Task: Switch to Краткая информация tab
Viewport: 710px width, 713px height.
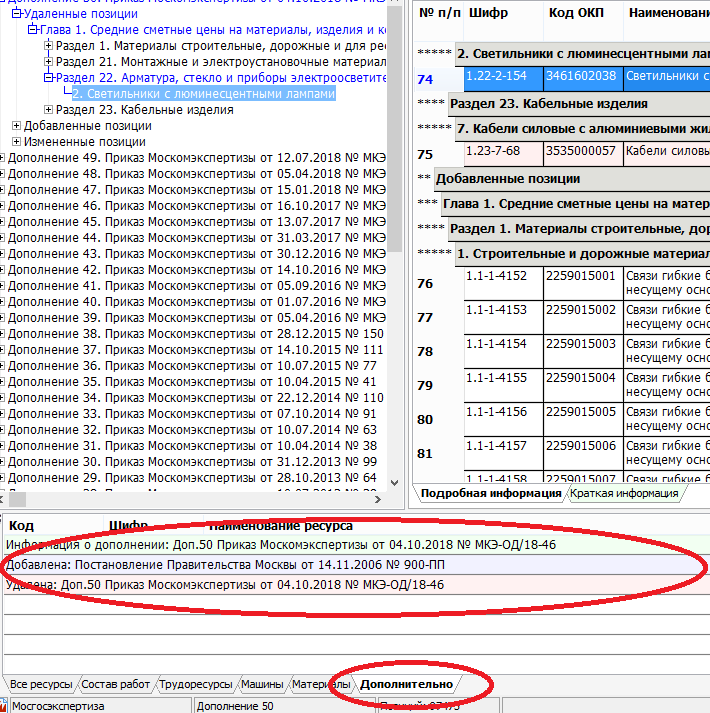Action: pyautogui.click(x=624, y=493)
